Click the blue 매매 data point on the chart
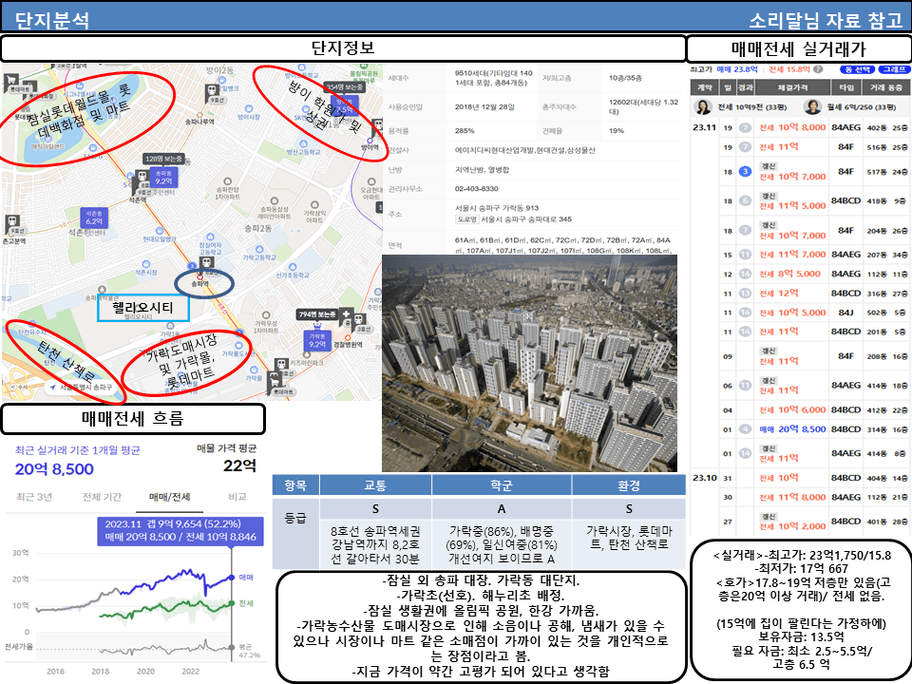Screen dimensions: 912x684 tap(232, 577)
